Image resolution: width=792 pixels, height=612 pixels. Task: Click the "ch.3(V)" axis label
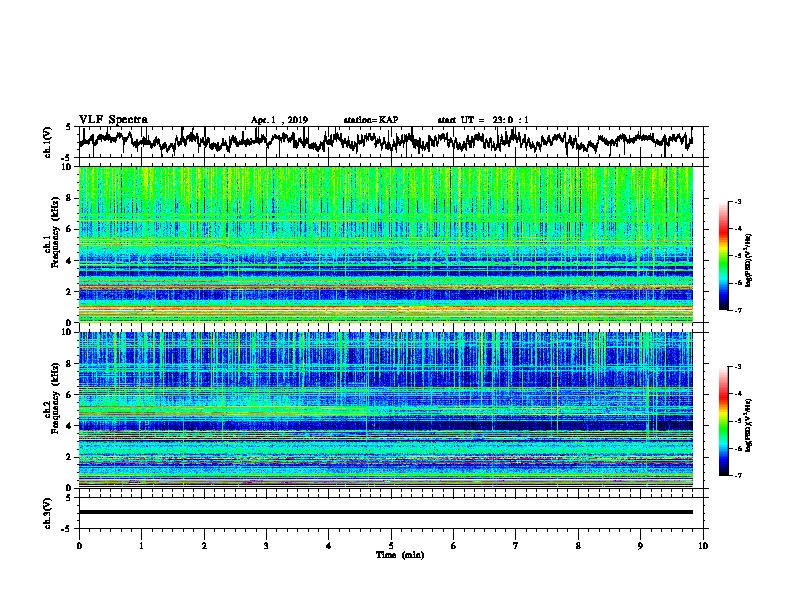pos(48,514)
